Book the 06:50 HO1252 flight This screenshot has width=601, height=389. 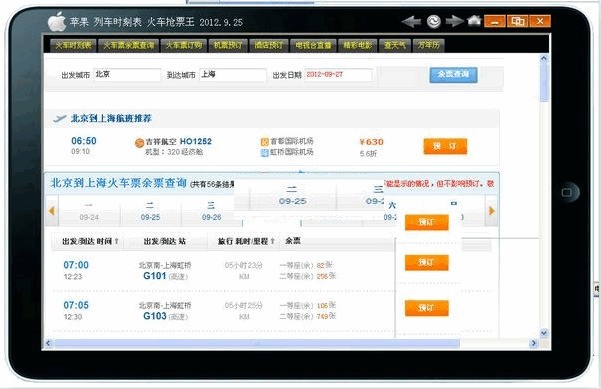click(x=445, y=146)
